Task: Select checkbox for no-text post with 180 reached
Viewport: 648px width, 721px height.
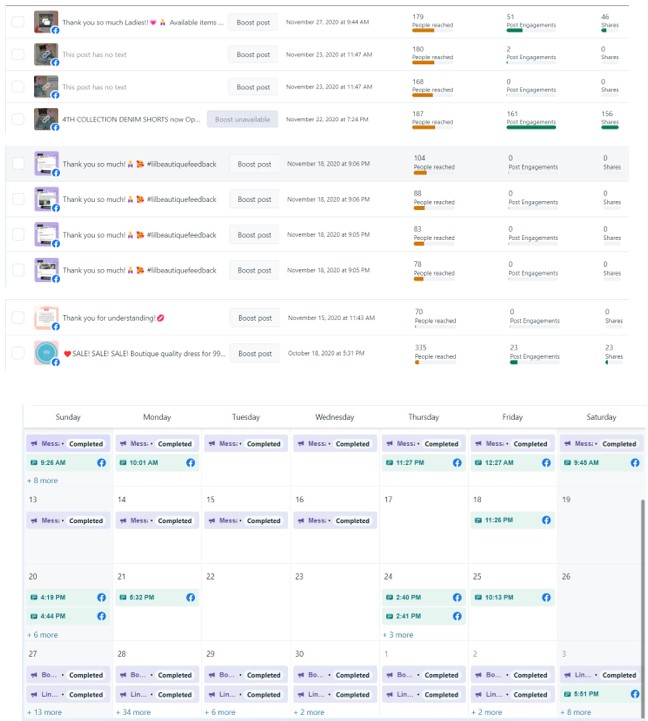Action: 18,54
